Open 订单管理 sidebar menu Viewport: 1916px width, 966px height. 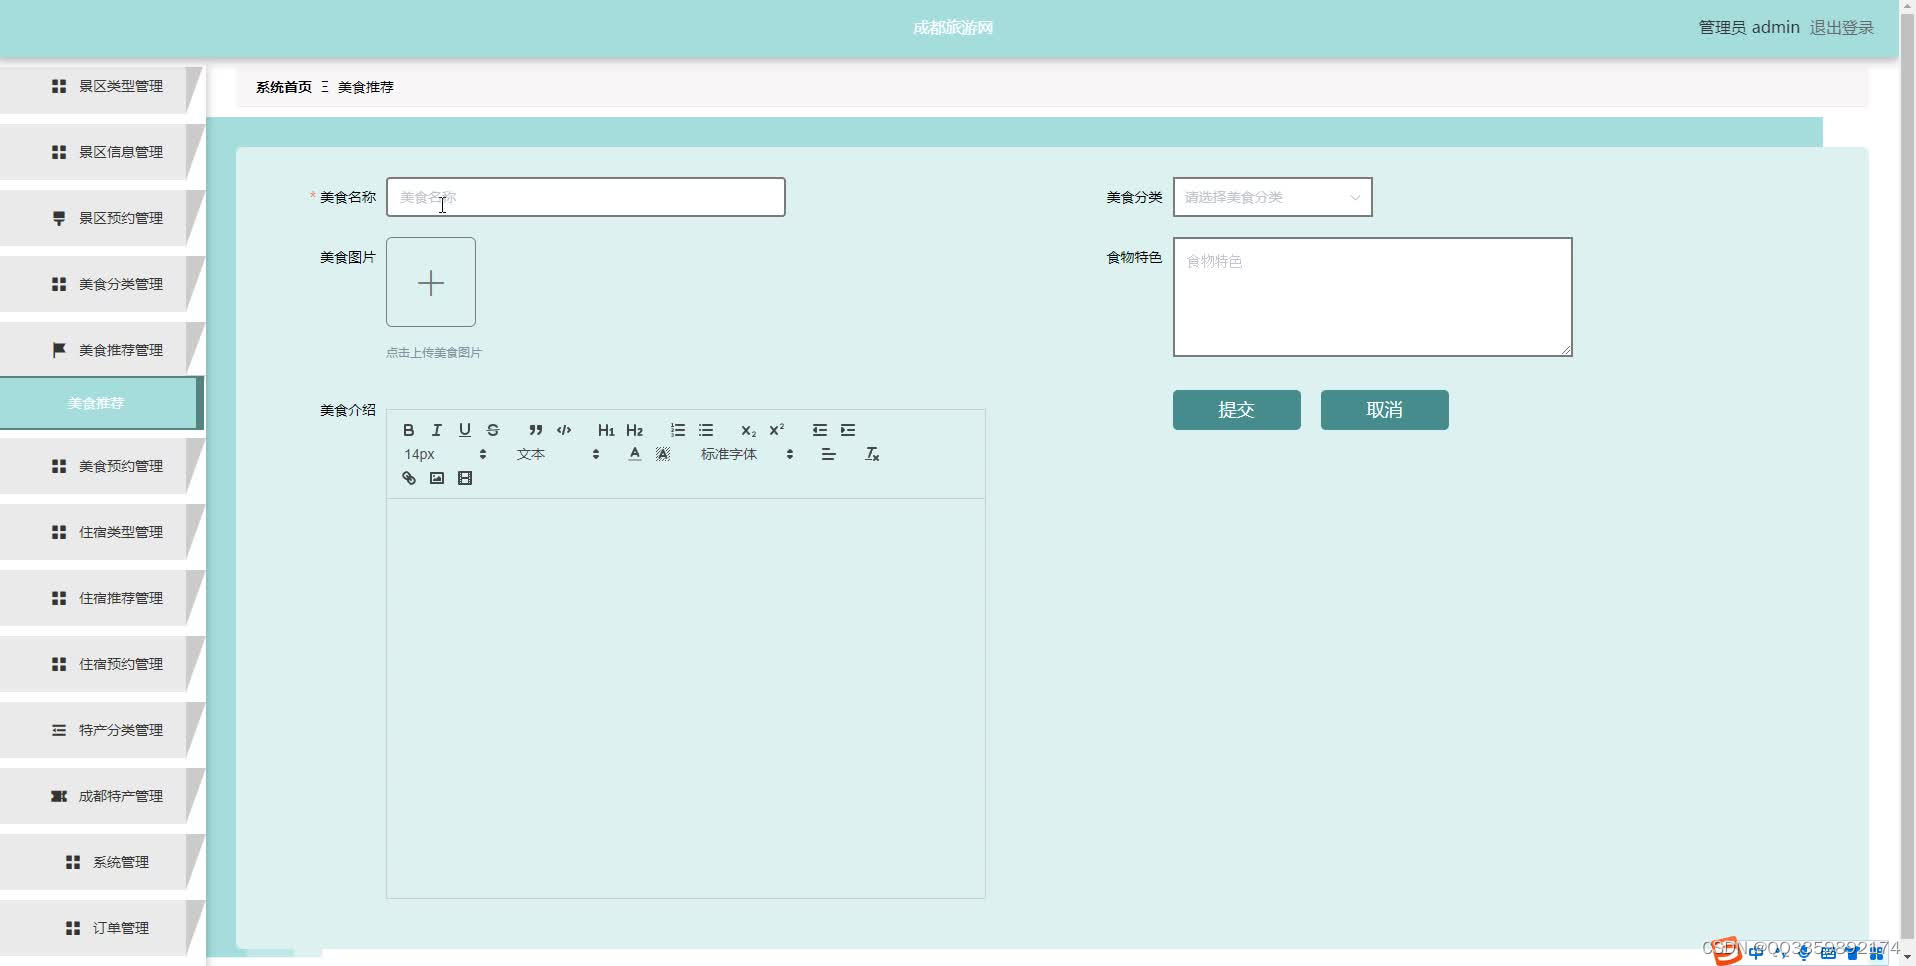coord(101,928)
